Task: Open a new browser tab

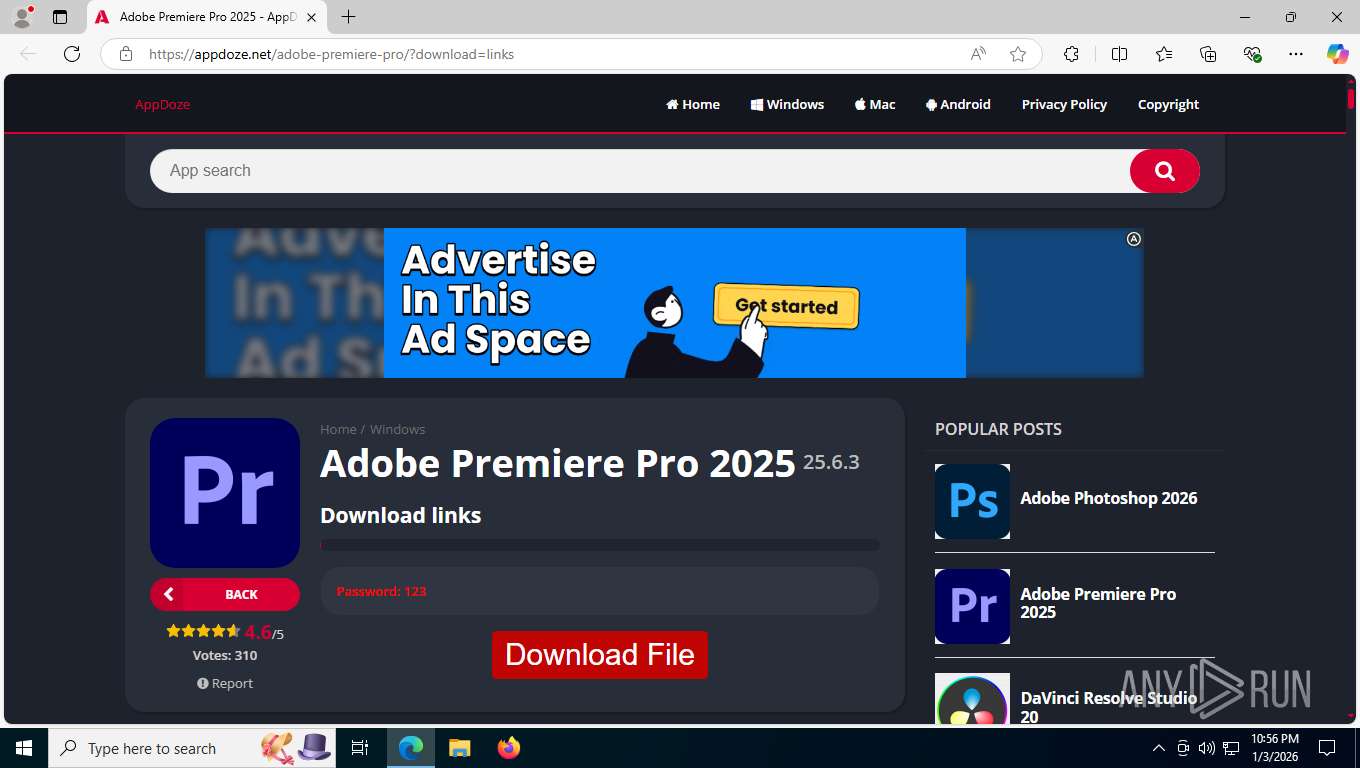Action: (x=348, y=17)
